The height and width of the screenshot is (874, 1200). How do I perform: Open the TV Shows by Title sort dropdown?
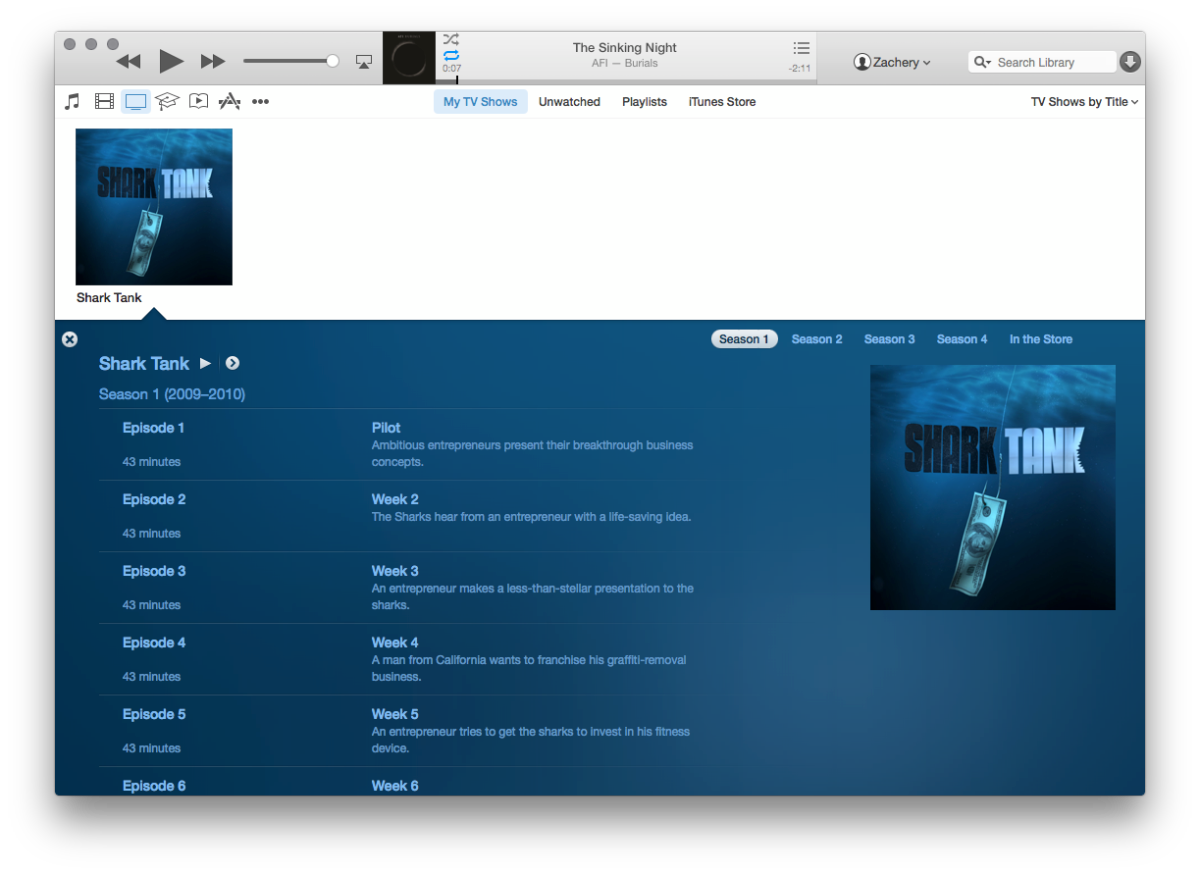1084,102
